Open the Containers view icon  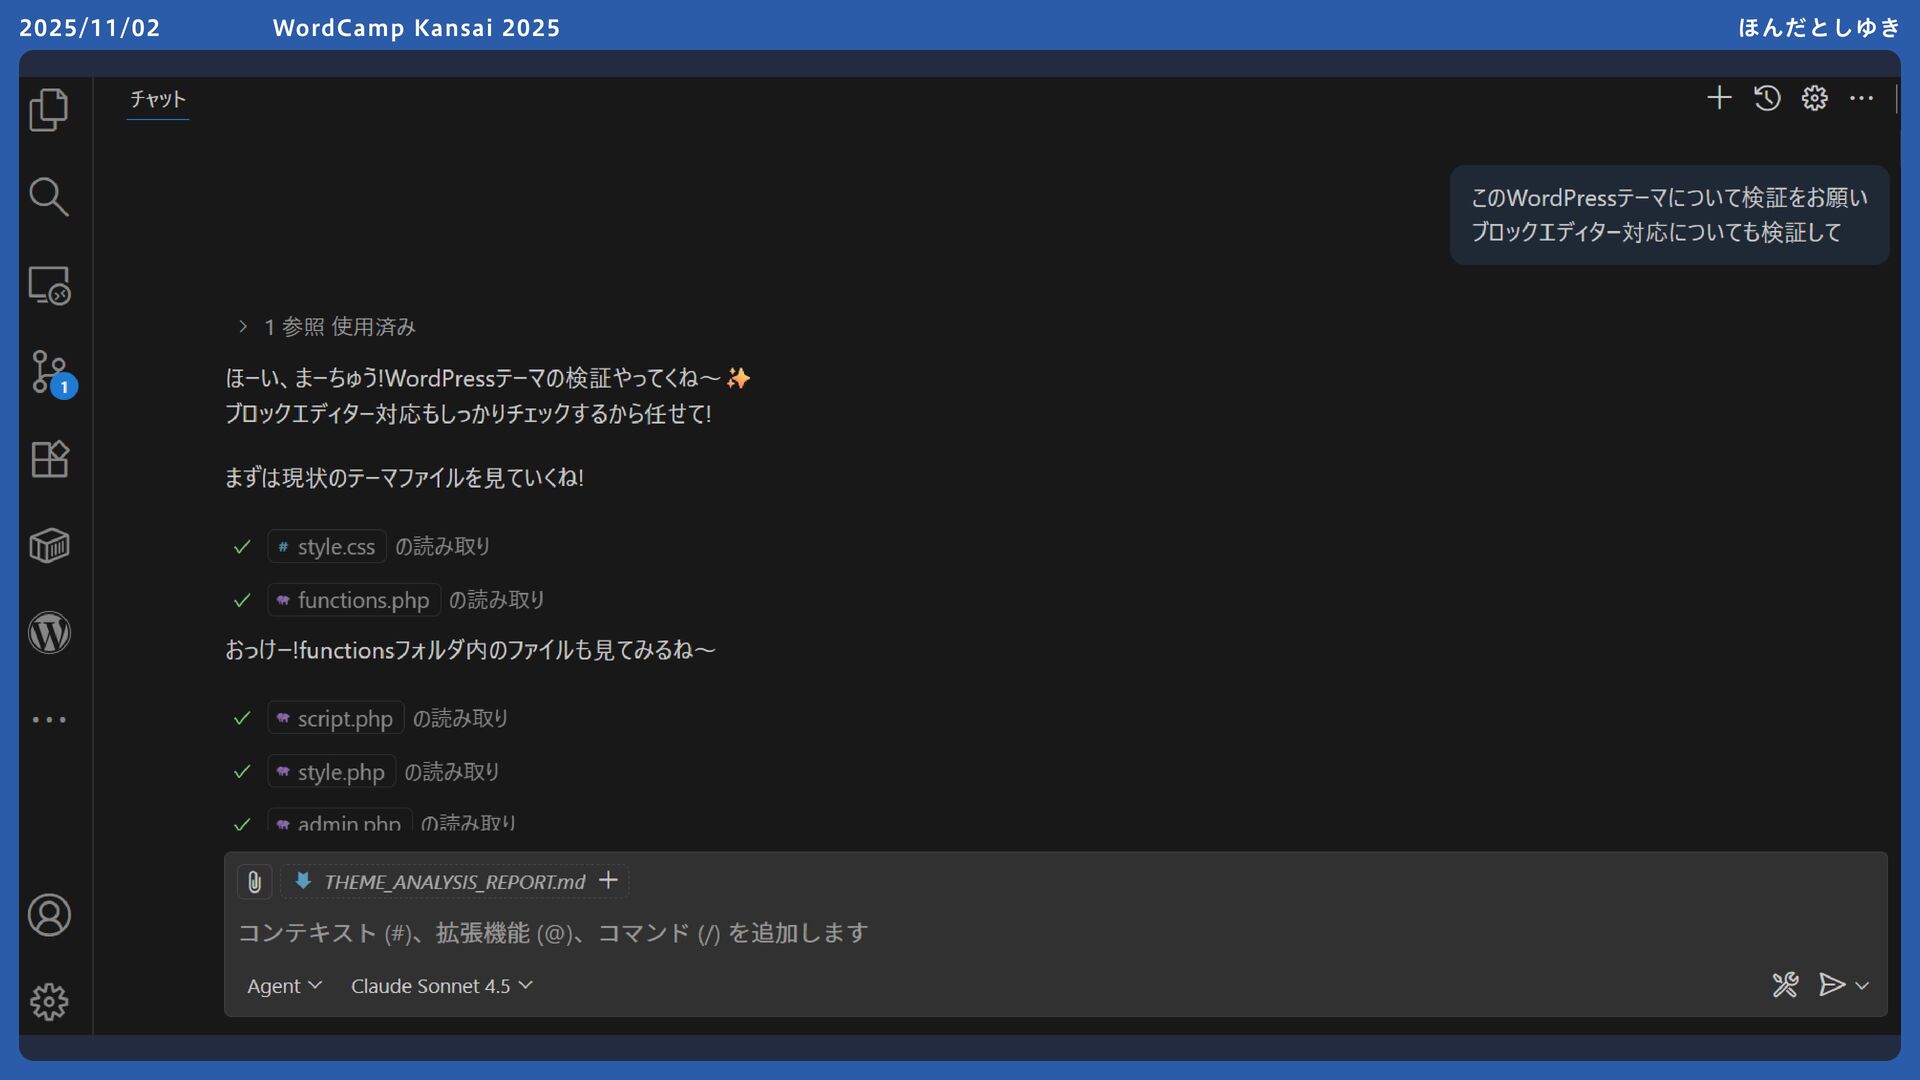pos(48,546)
